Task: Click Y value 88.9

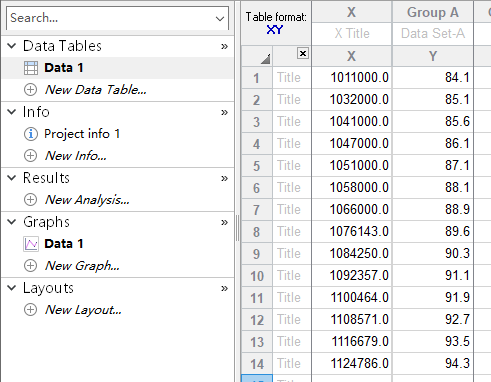Action: [x=433, y=210]
